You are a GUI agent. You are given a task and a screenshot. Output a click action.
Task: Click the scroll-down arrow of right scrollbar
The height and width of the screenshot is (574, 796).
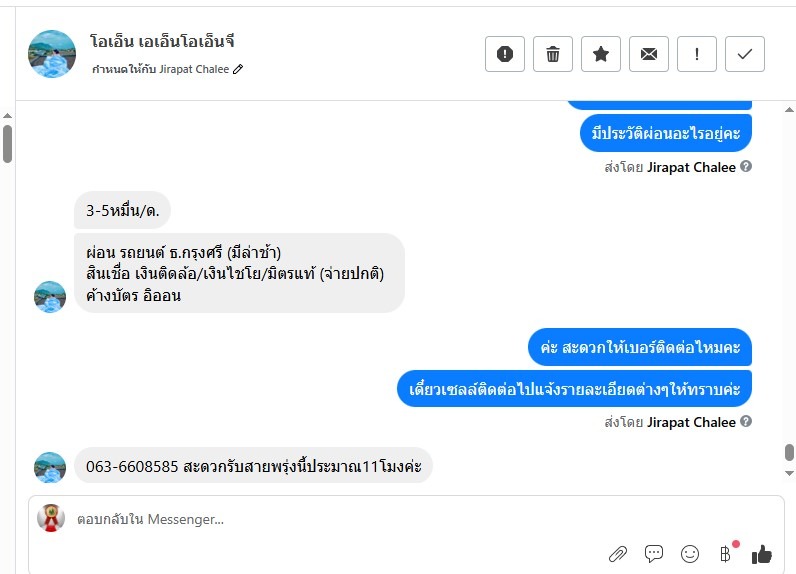point(789,473)
